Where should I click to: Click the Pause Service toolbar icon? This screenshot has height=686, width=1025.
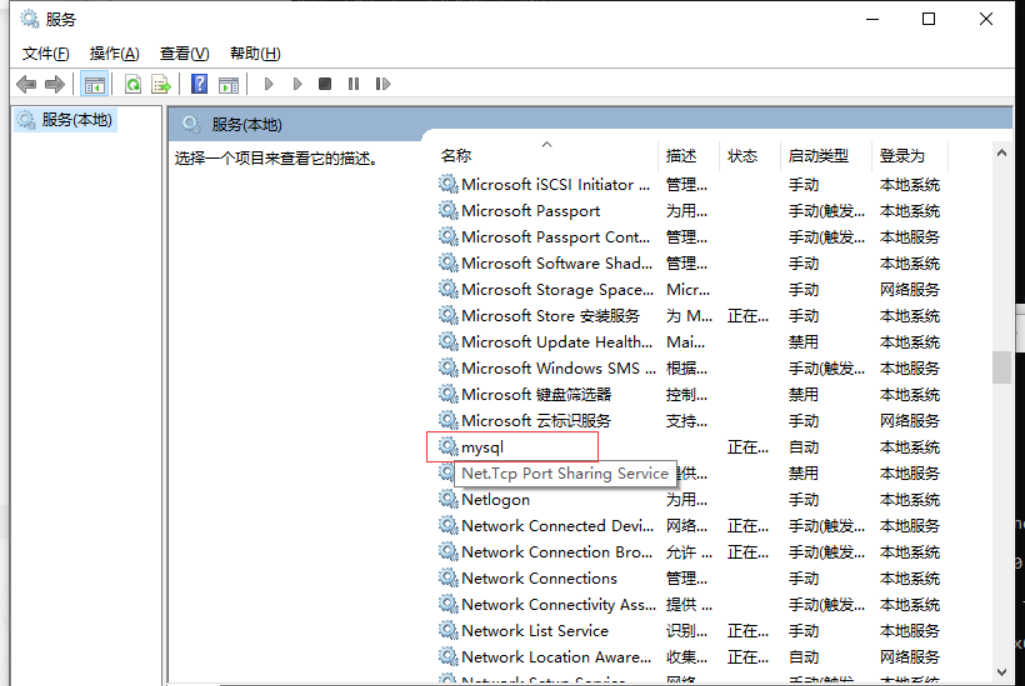click(354, 84)
